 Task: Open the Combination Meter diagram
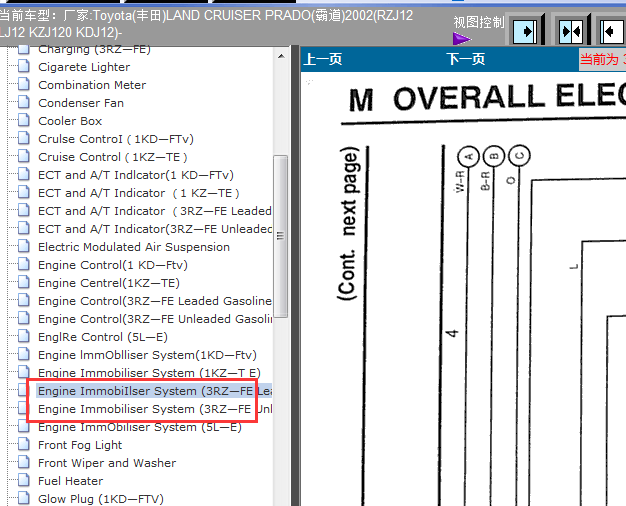click(x=92, y=85)
